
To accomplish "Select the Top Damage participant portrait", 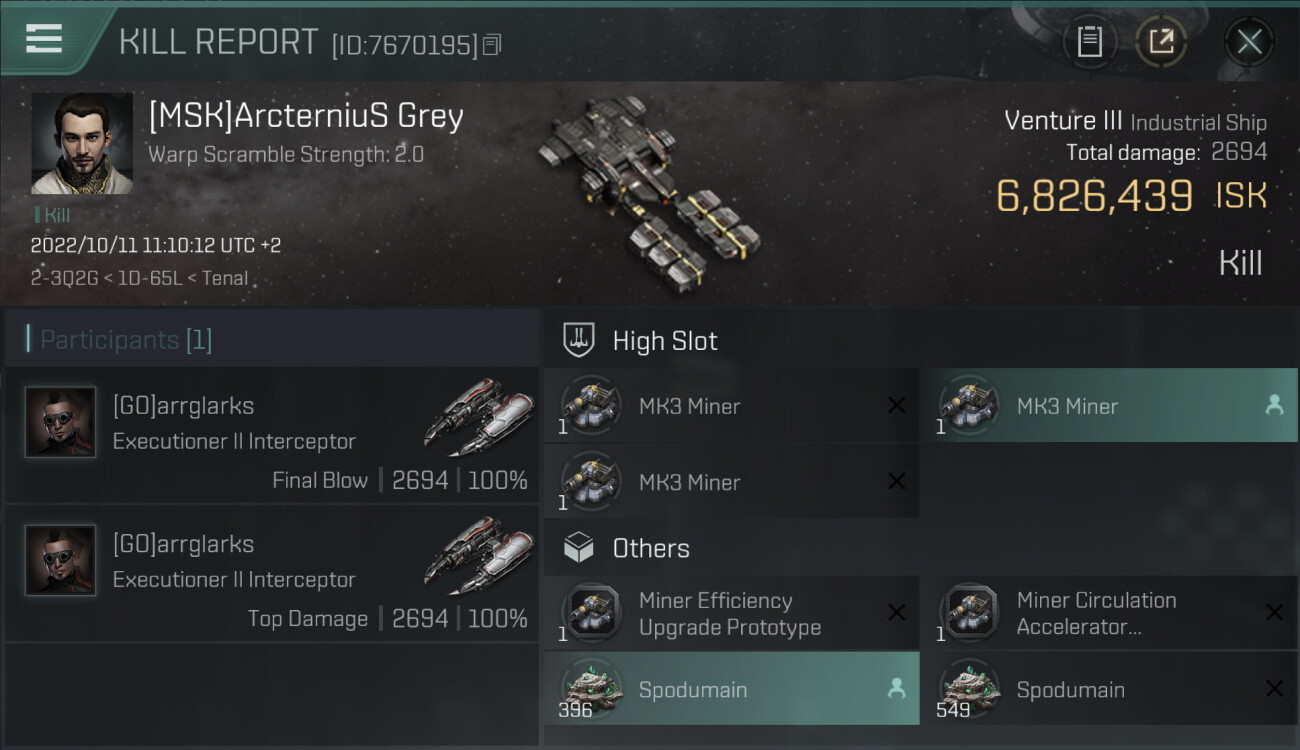I will point(61,560).
